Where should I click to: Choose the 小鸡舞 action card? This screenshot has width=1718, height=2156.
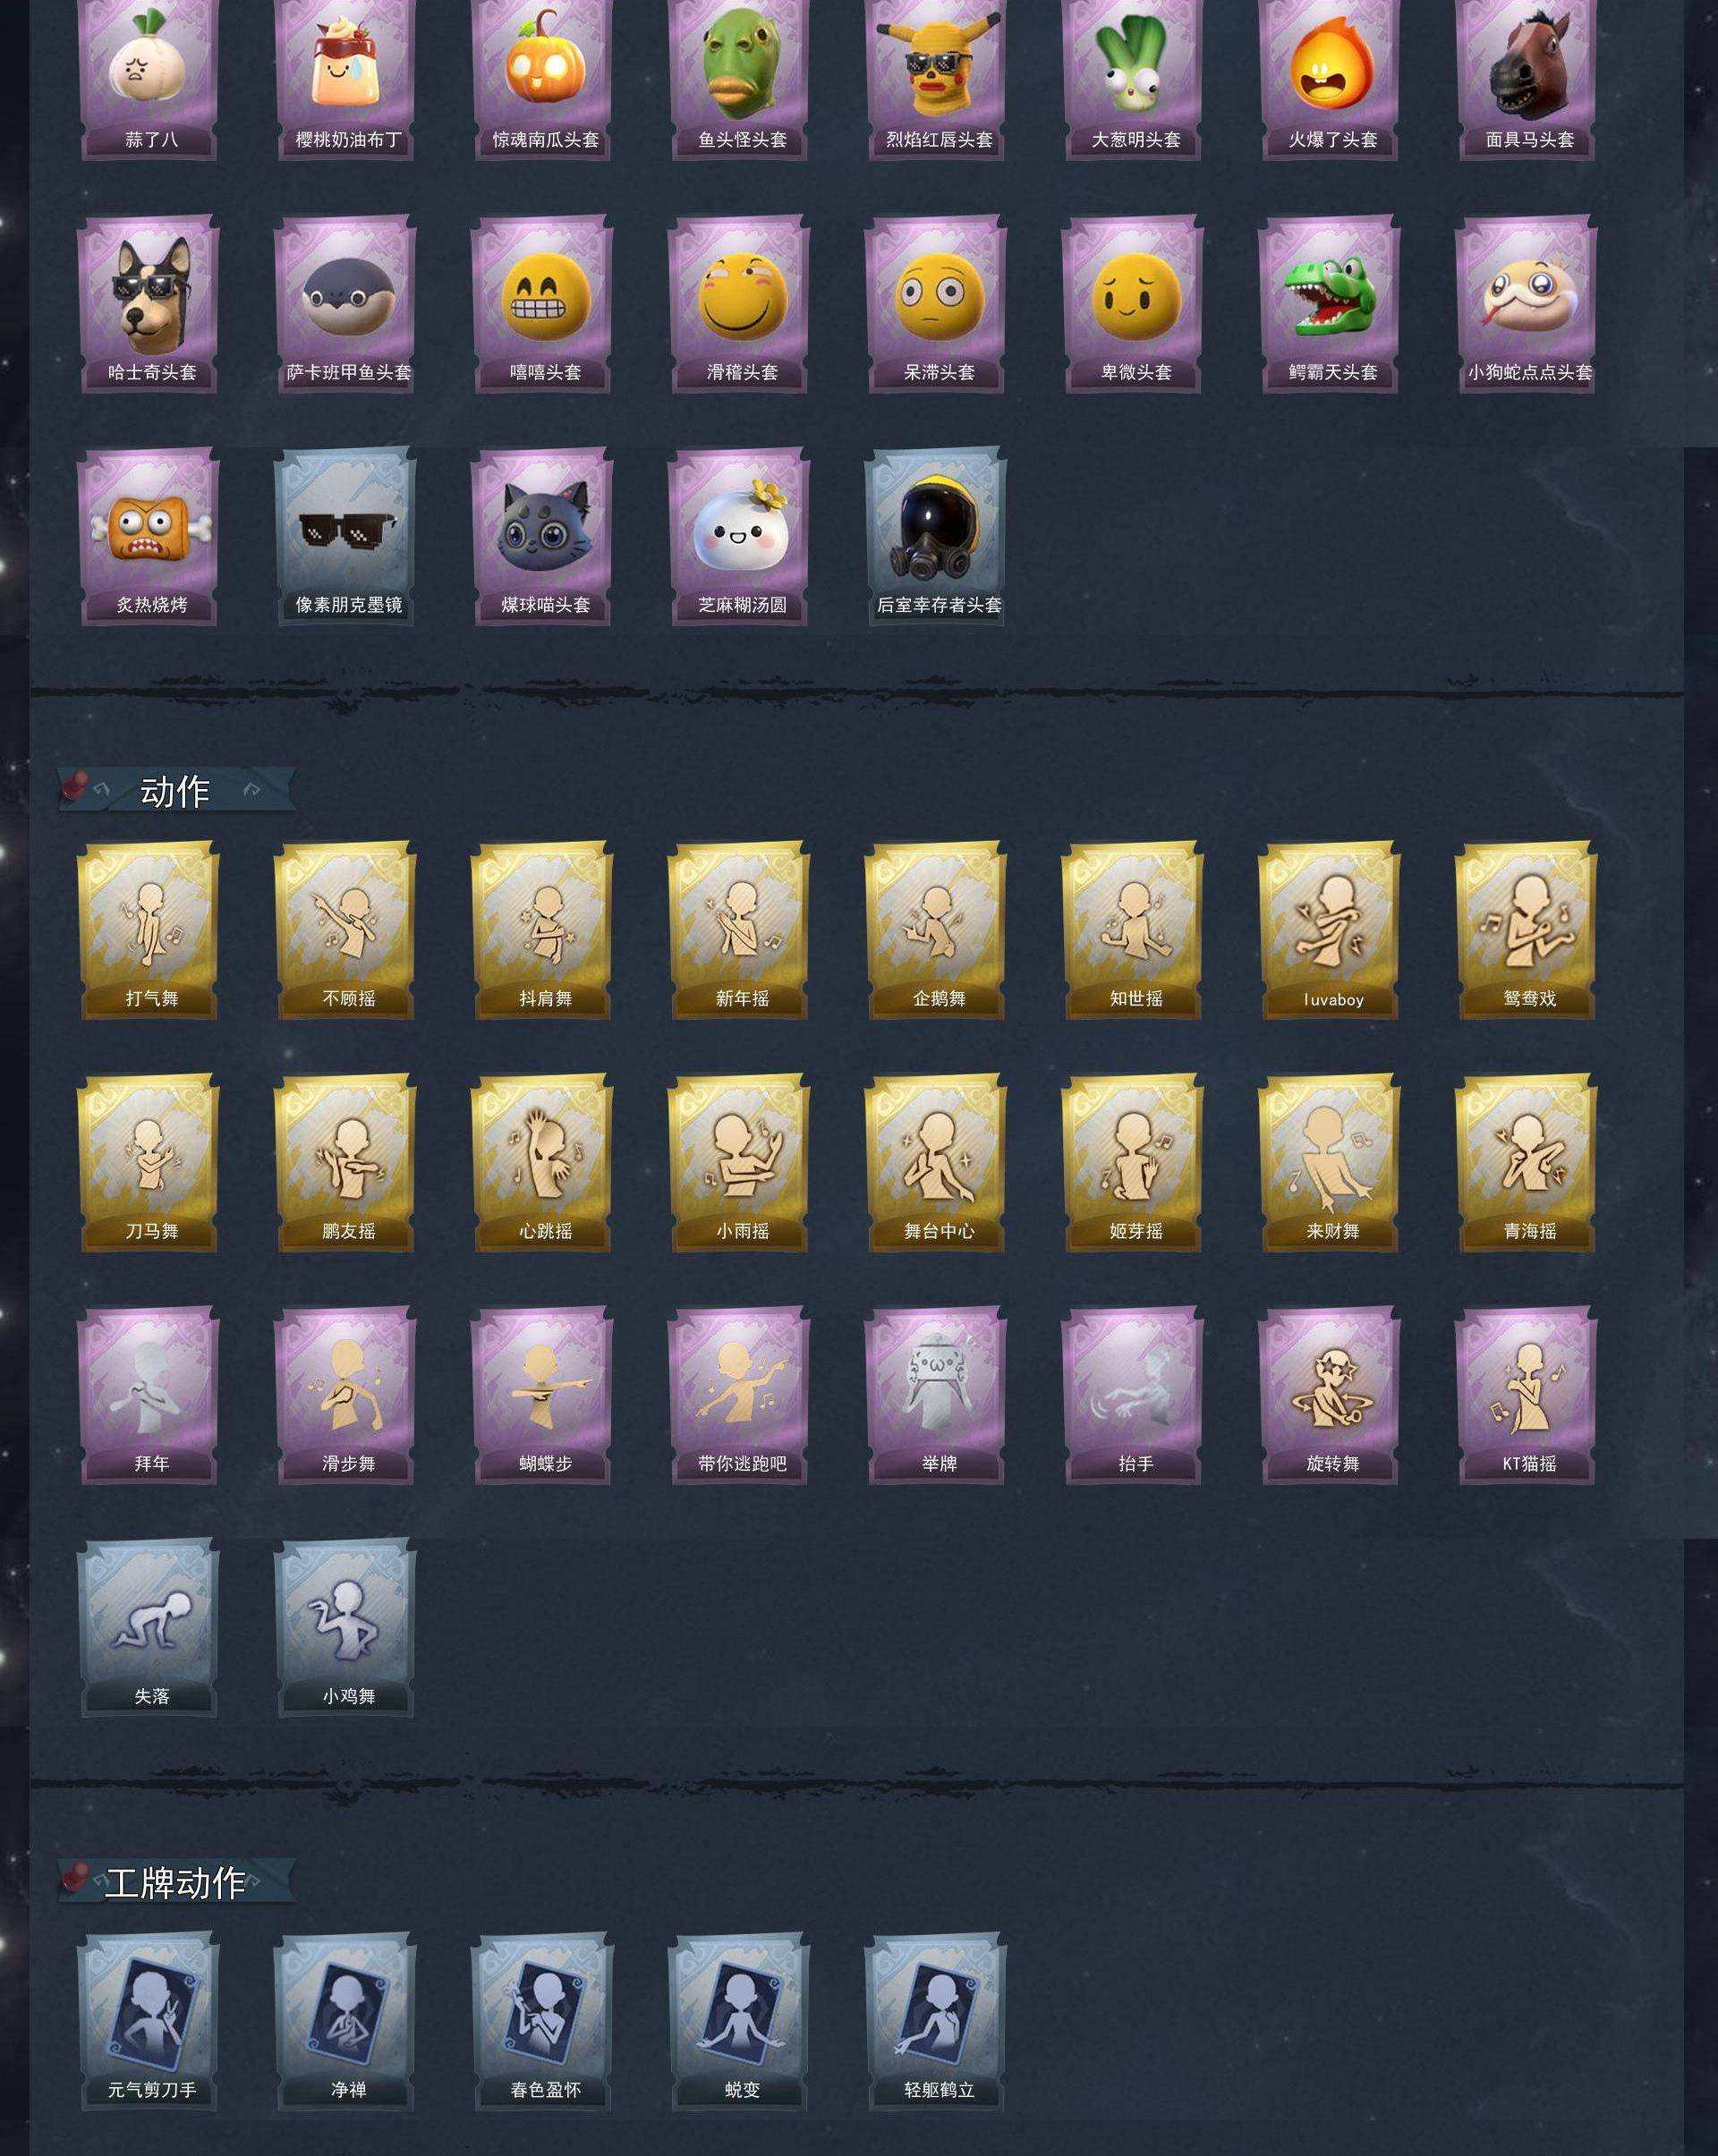click(x=346, y=1628)
